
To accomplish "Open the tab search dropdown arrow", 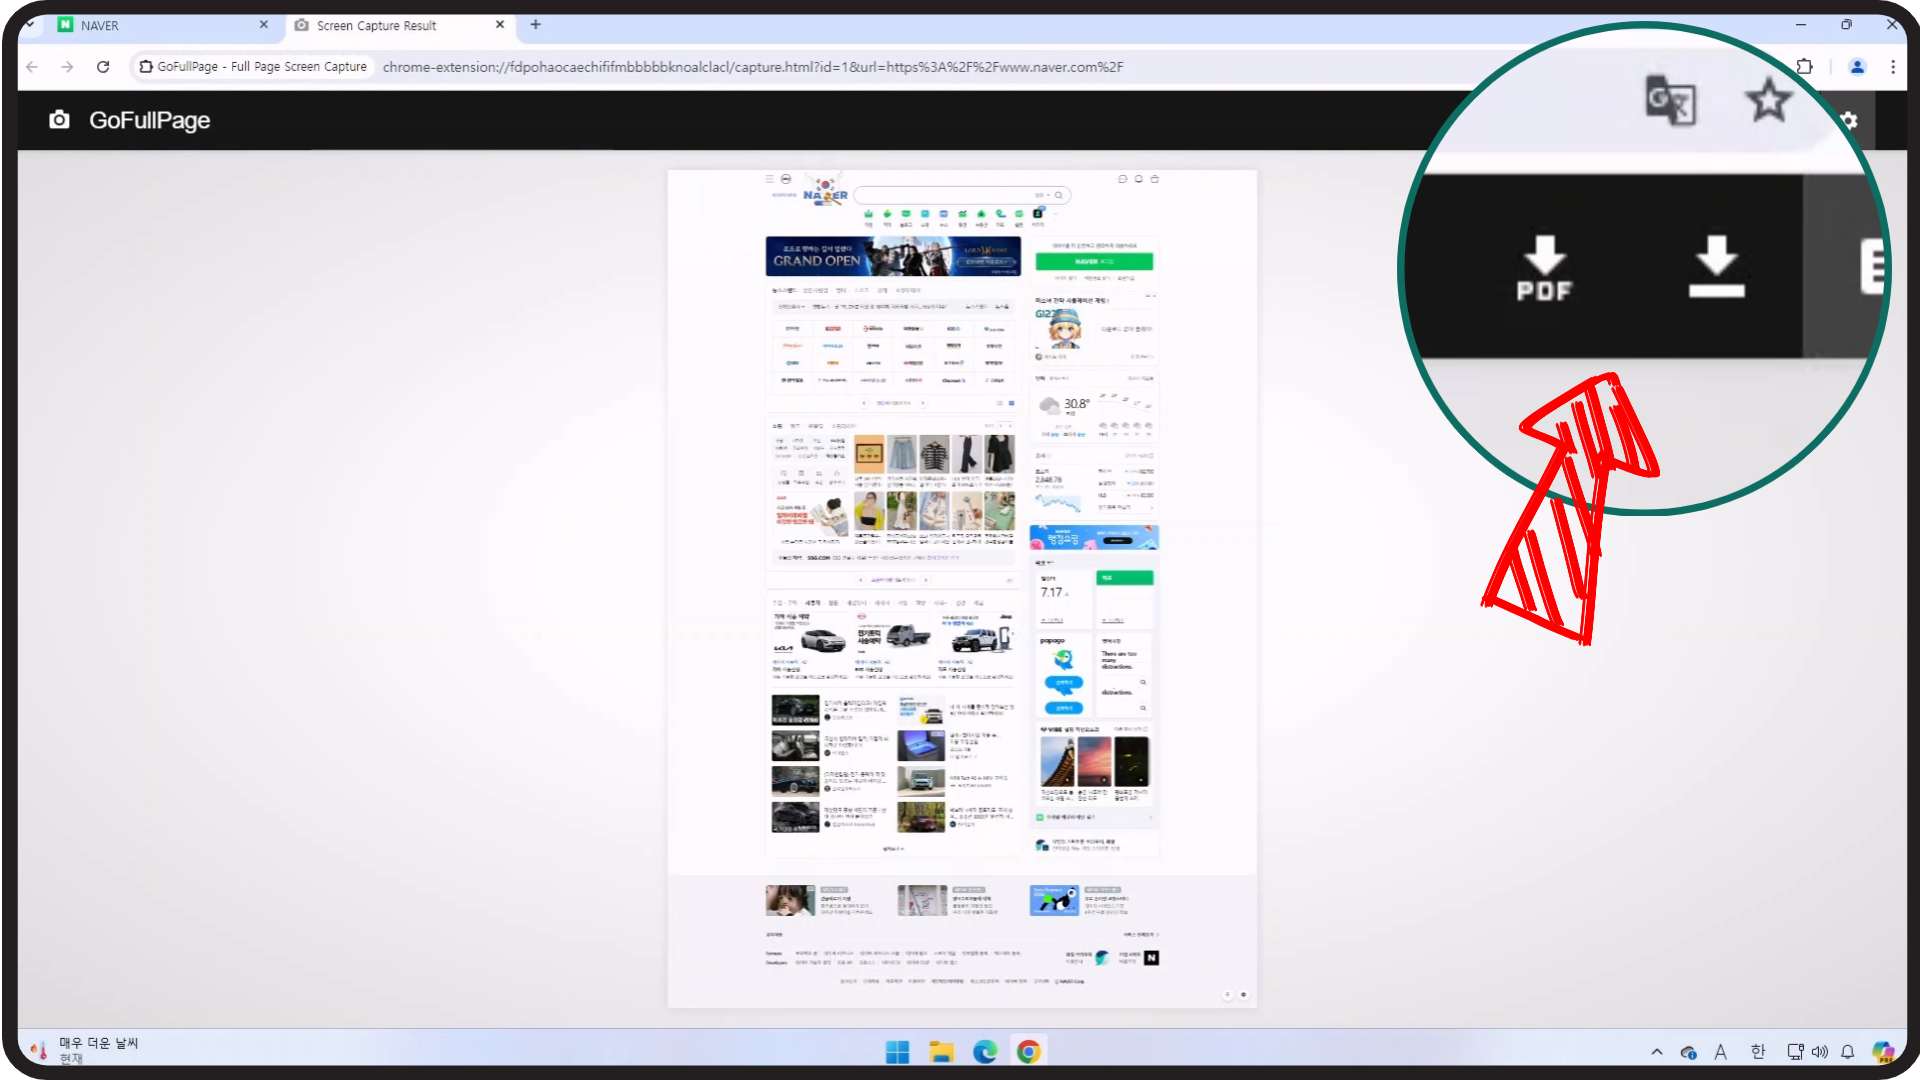I will coord(30,24).
